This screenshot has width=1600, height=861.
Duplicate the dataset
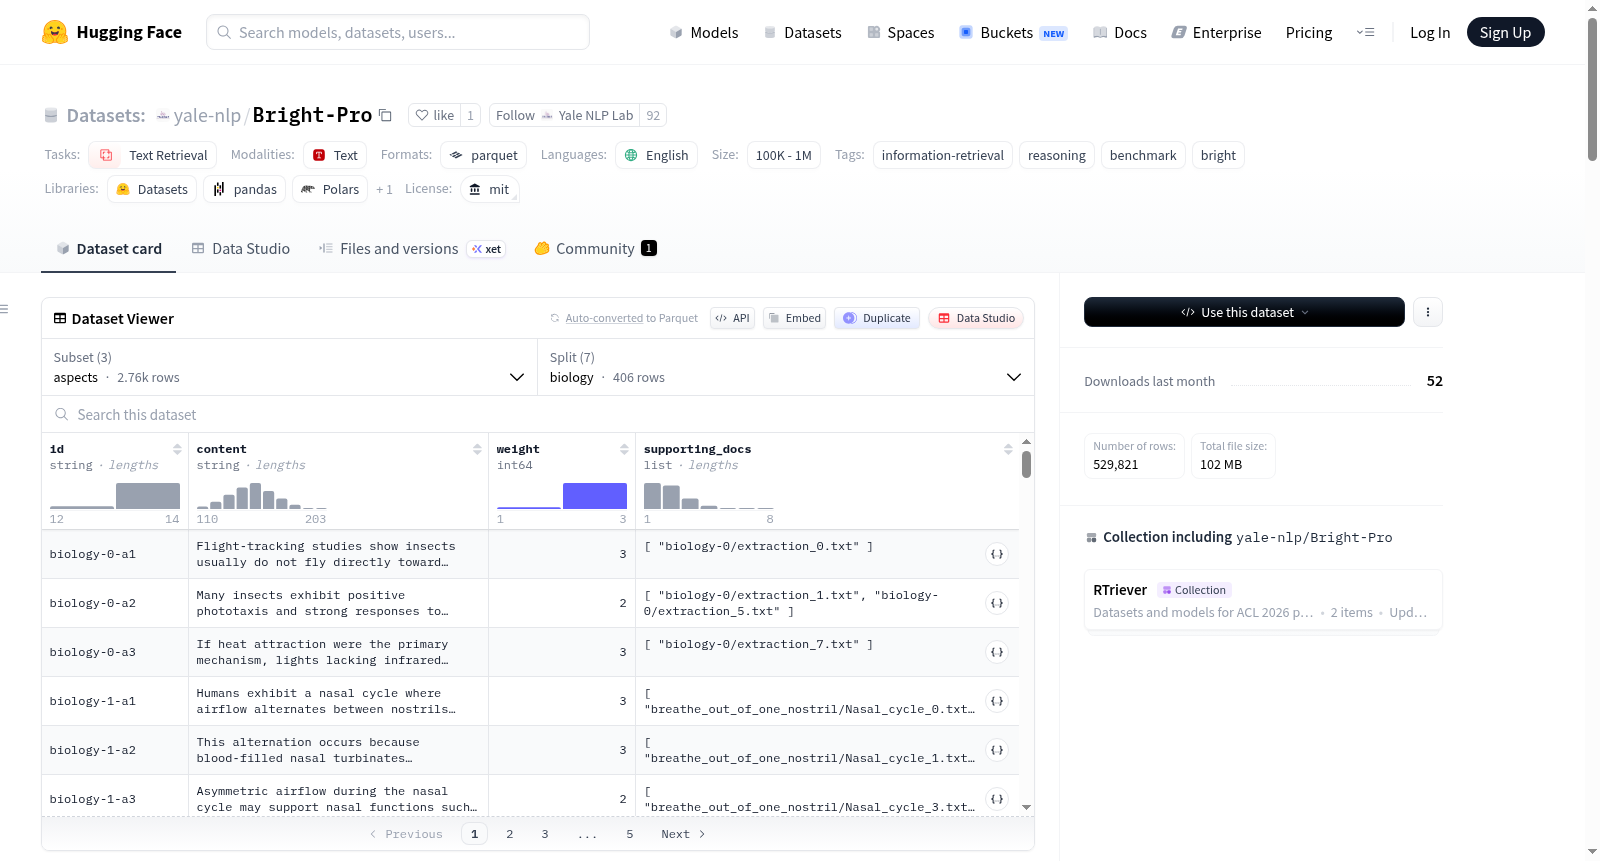(877, 318)
